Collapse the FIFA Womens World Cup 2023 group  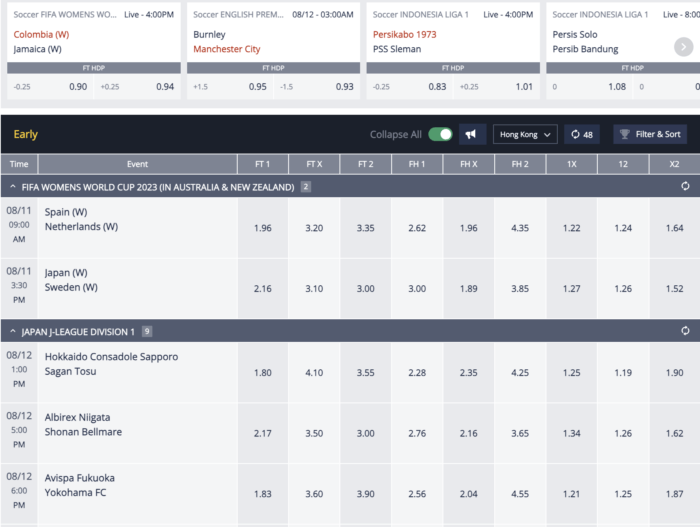(10, 187)
